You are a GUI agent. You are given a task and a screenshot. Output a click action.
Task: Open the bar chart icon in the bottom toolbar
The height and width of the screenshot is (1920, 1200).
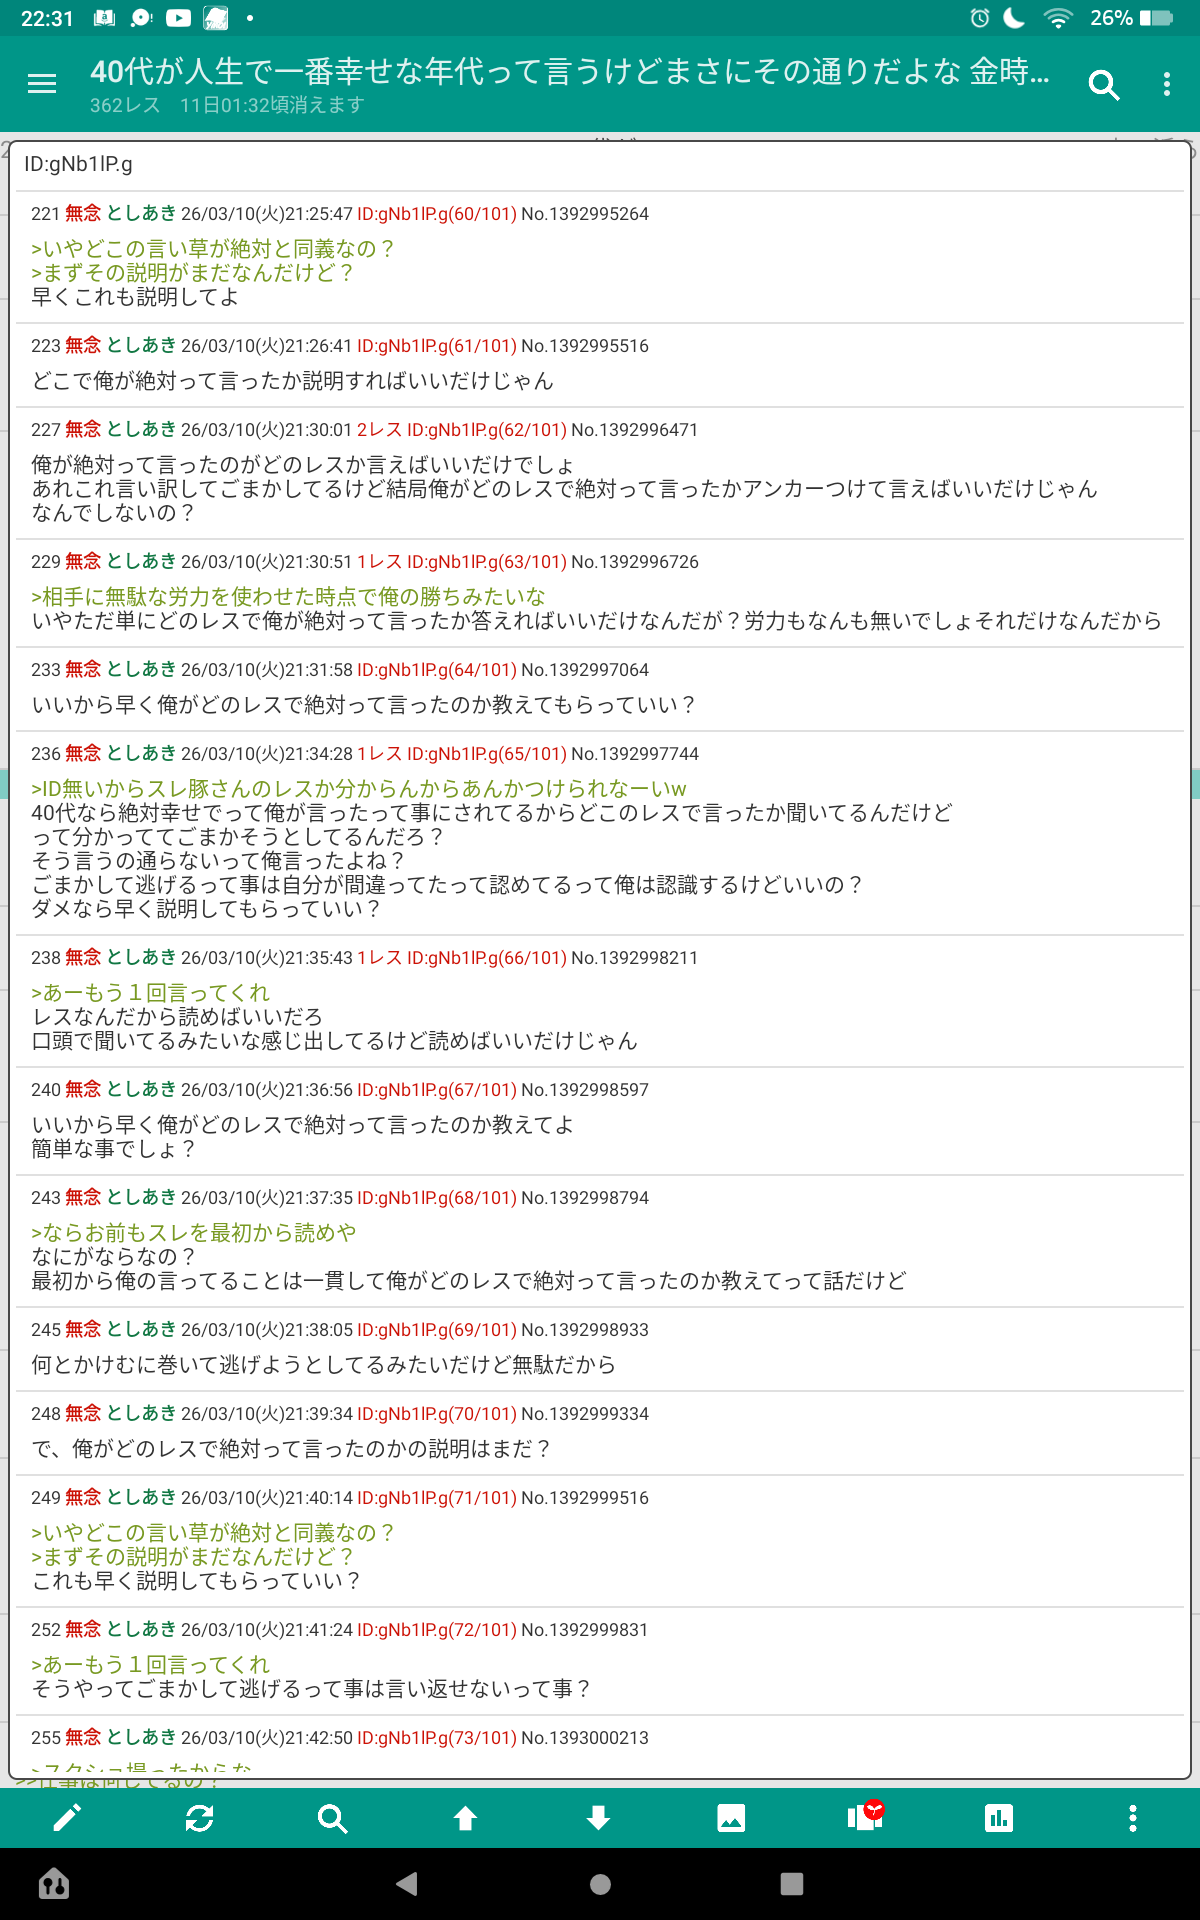pyautogui.click(x=998, y=1818)
